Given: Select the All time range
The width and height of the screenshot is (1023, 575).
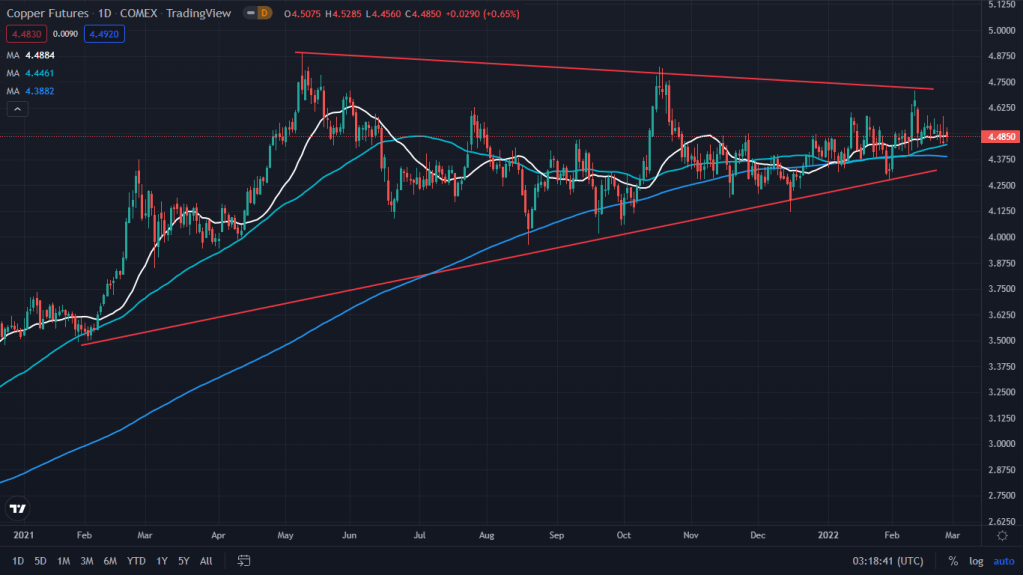Looking at the screenshot, I should click(206, 561).
